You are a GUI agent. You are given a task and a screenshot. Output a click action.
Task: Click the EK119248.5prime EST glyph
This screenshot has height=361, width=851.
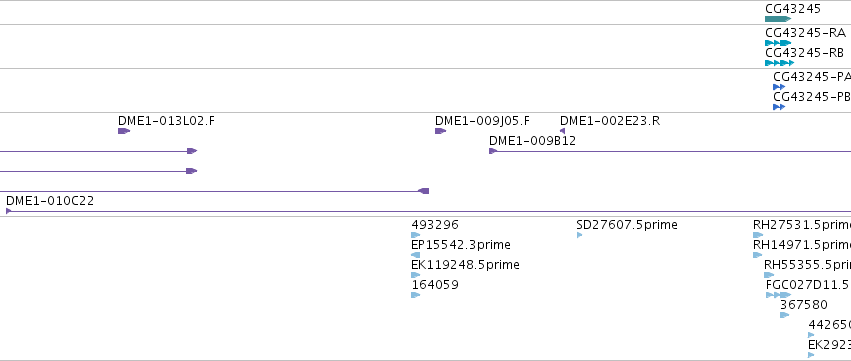pos(416,275)
